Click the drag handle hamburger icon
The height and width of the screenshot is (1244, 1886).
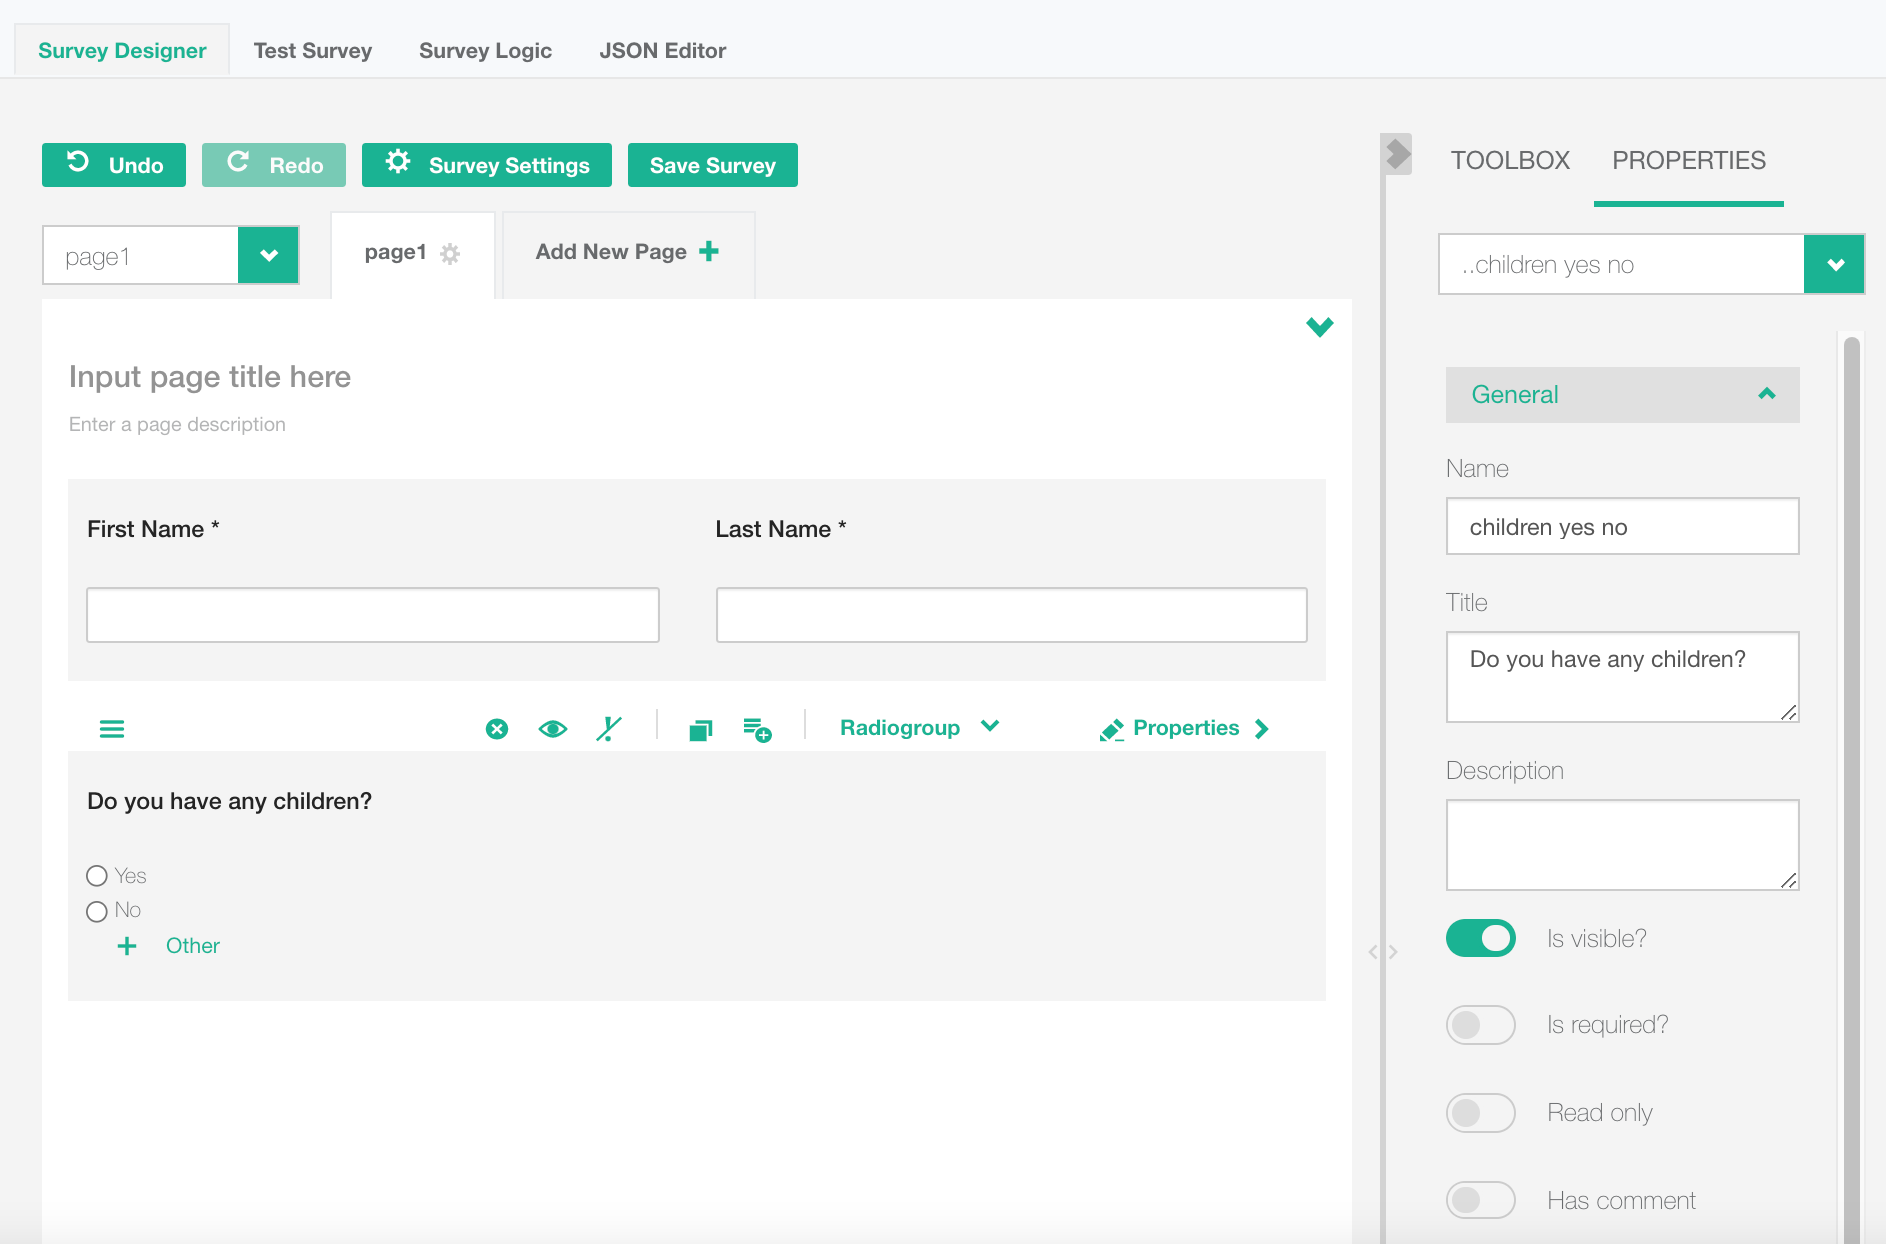[112, 729]
